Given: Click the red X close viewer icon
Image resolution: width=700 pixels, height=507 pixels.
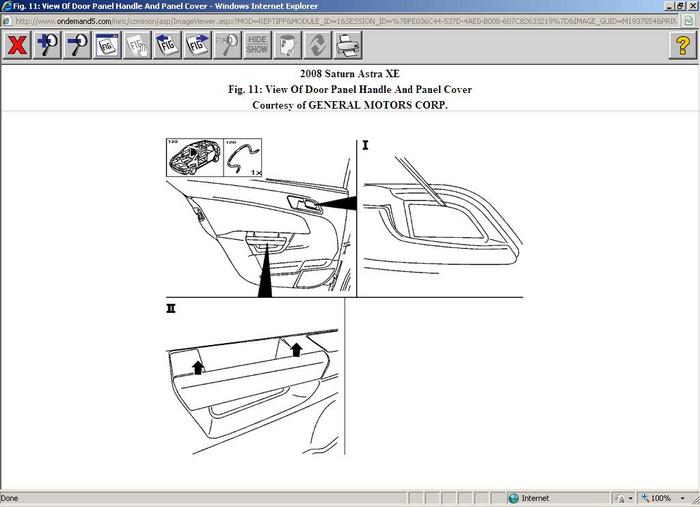Looking at the screenshot, I should pos(17,45).
